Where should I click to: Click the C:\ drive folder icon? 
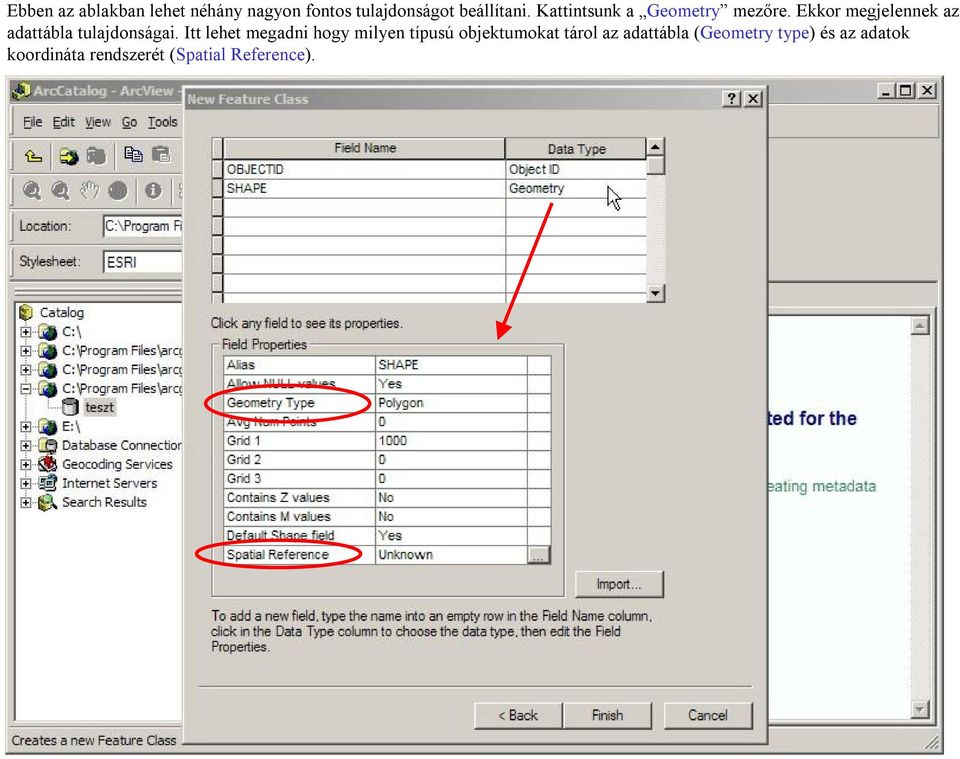pos(47,332)
